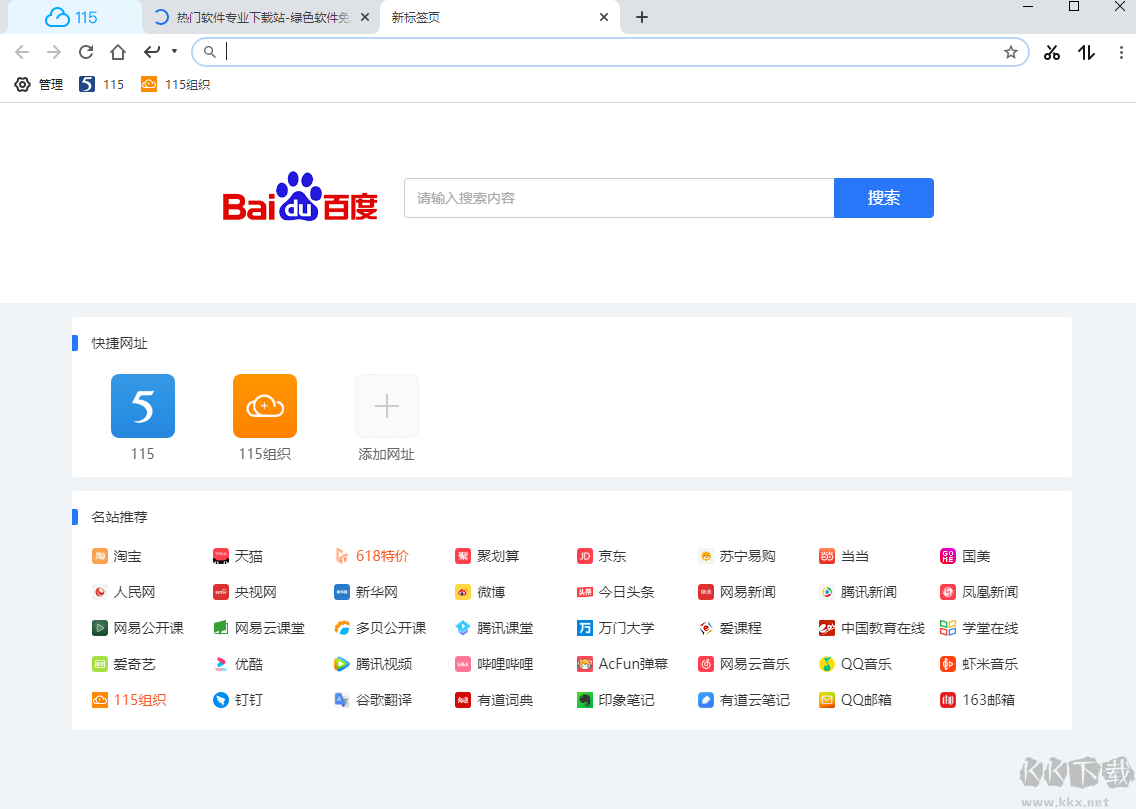Select the 学堂在线 link

click(x=979, y=628)
